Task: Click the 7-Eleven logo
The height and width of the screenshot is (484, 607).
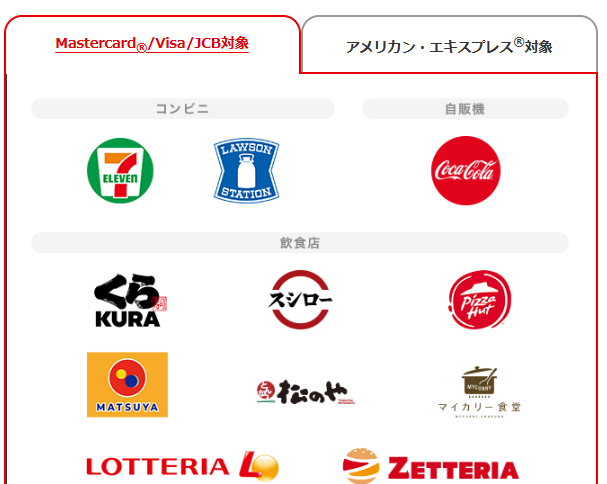Action: coord(120,171)
